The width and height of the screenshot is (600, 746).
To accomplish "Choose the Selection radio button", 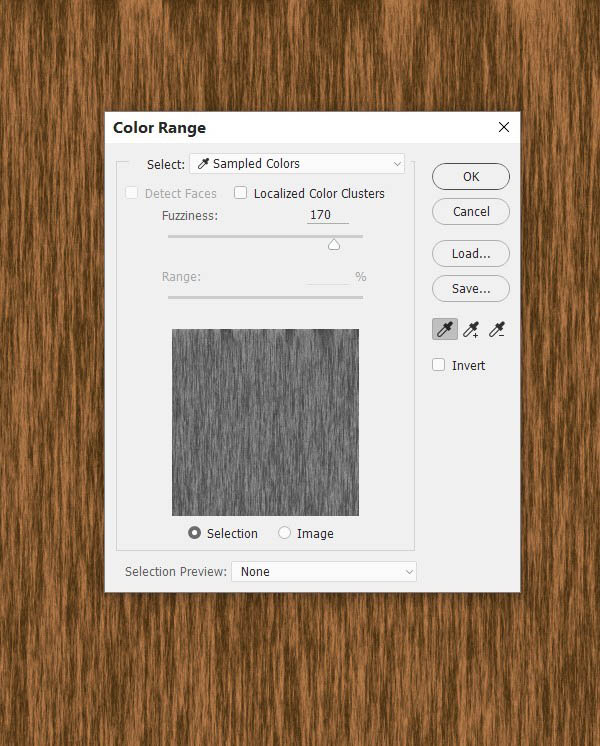I will point(194,533).
